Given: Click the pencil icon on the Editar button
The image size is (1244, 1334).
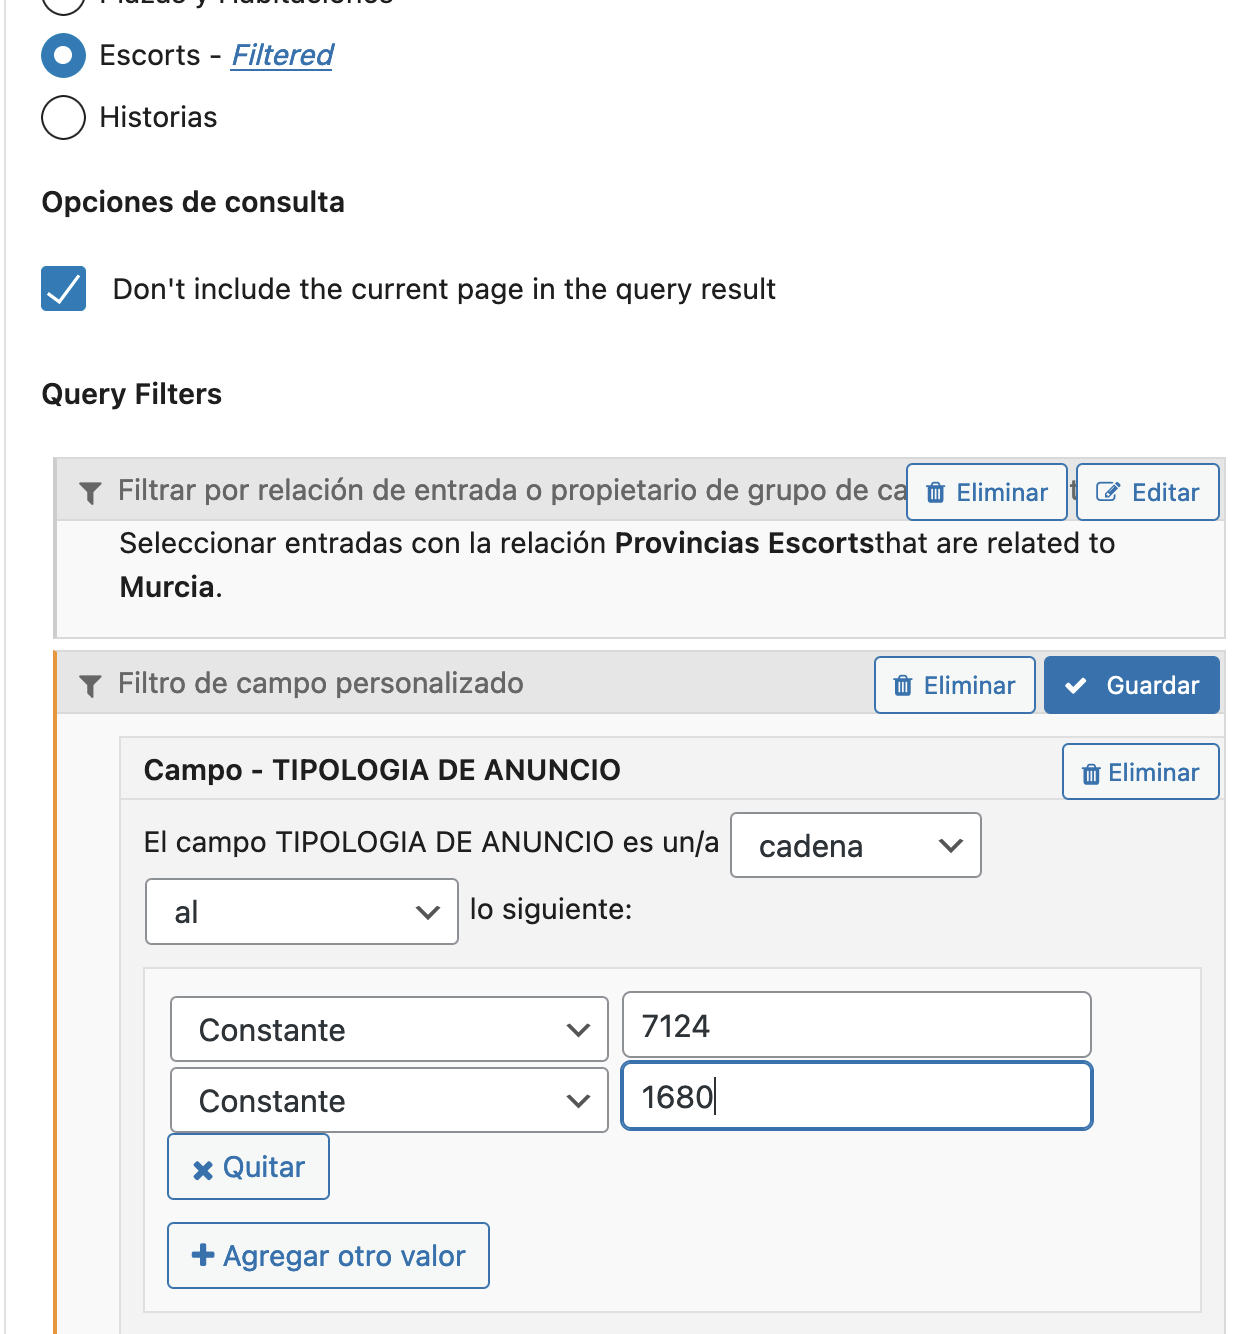Looking at the screenshot, I should (x=1108, y=492).
